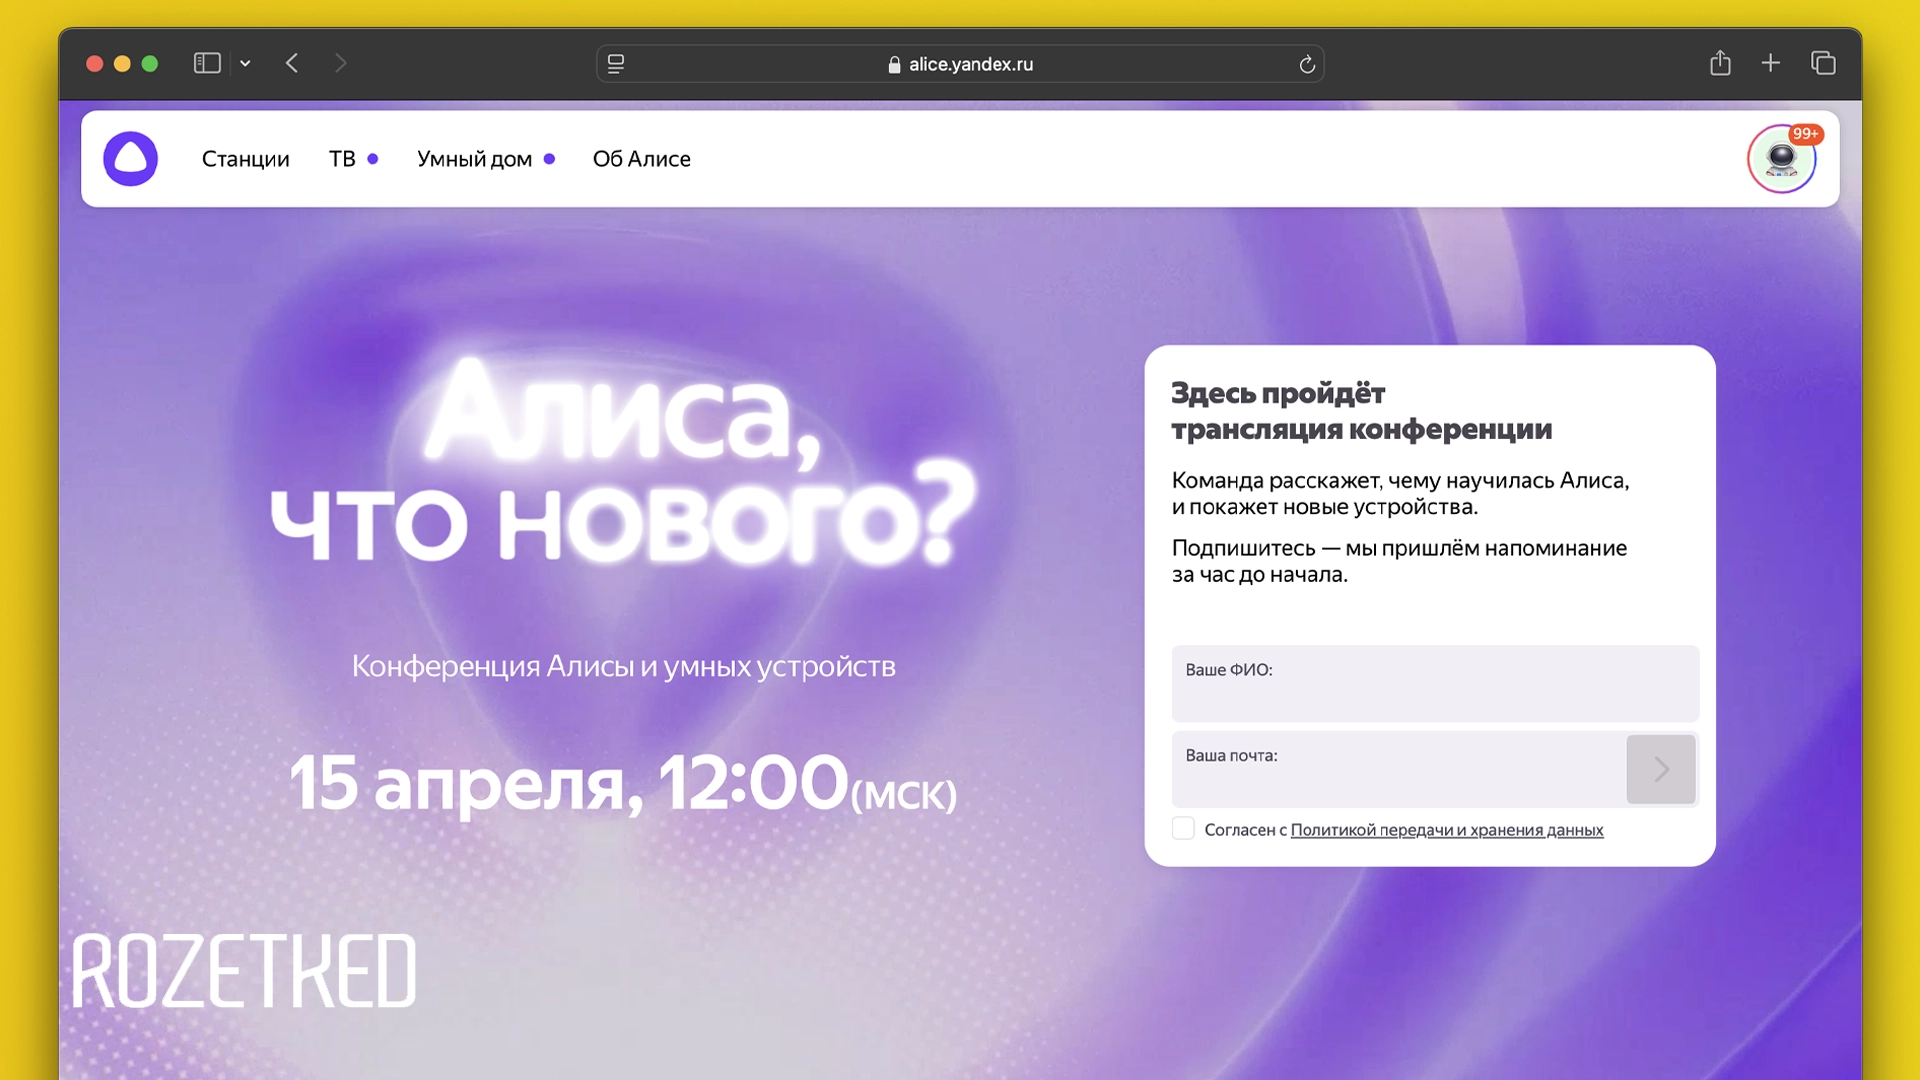This screenshot has height=1080, width=1920.
Task: Go forward with the forward arrow
Action: [x=340, y=63]
